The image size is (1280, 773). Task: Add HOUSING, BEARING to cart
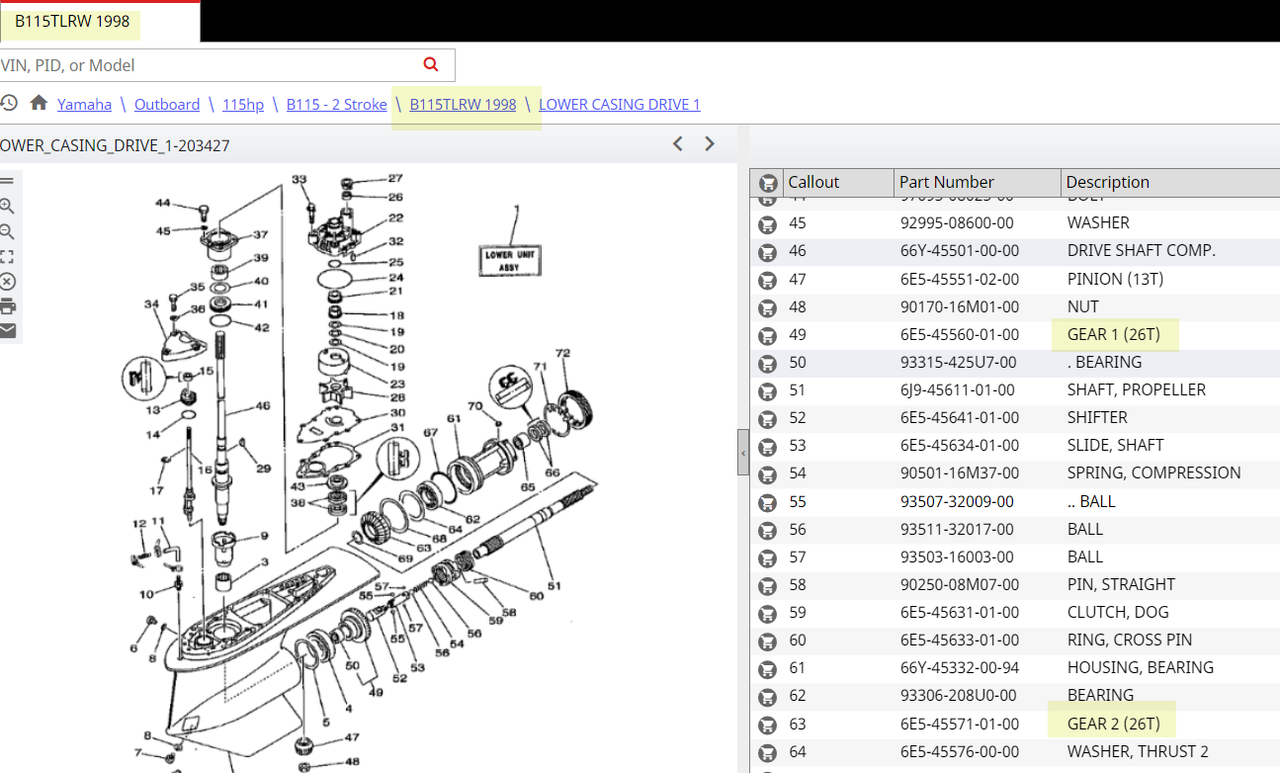(x=767, y=669)
